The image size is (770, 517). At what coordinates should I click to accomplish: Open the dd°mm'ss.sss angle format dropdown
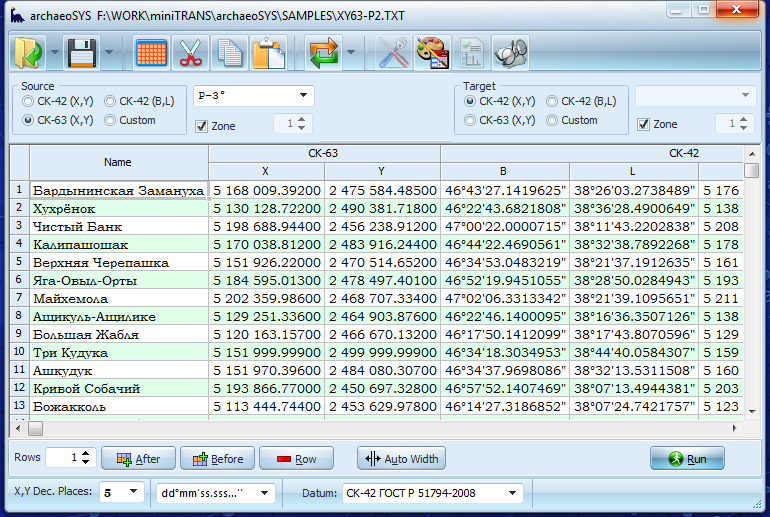click(215, 493)
